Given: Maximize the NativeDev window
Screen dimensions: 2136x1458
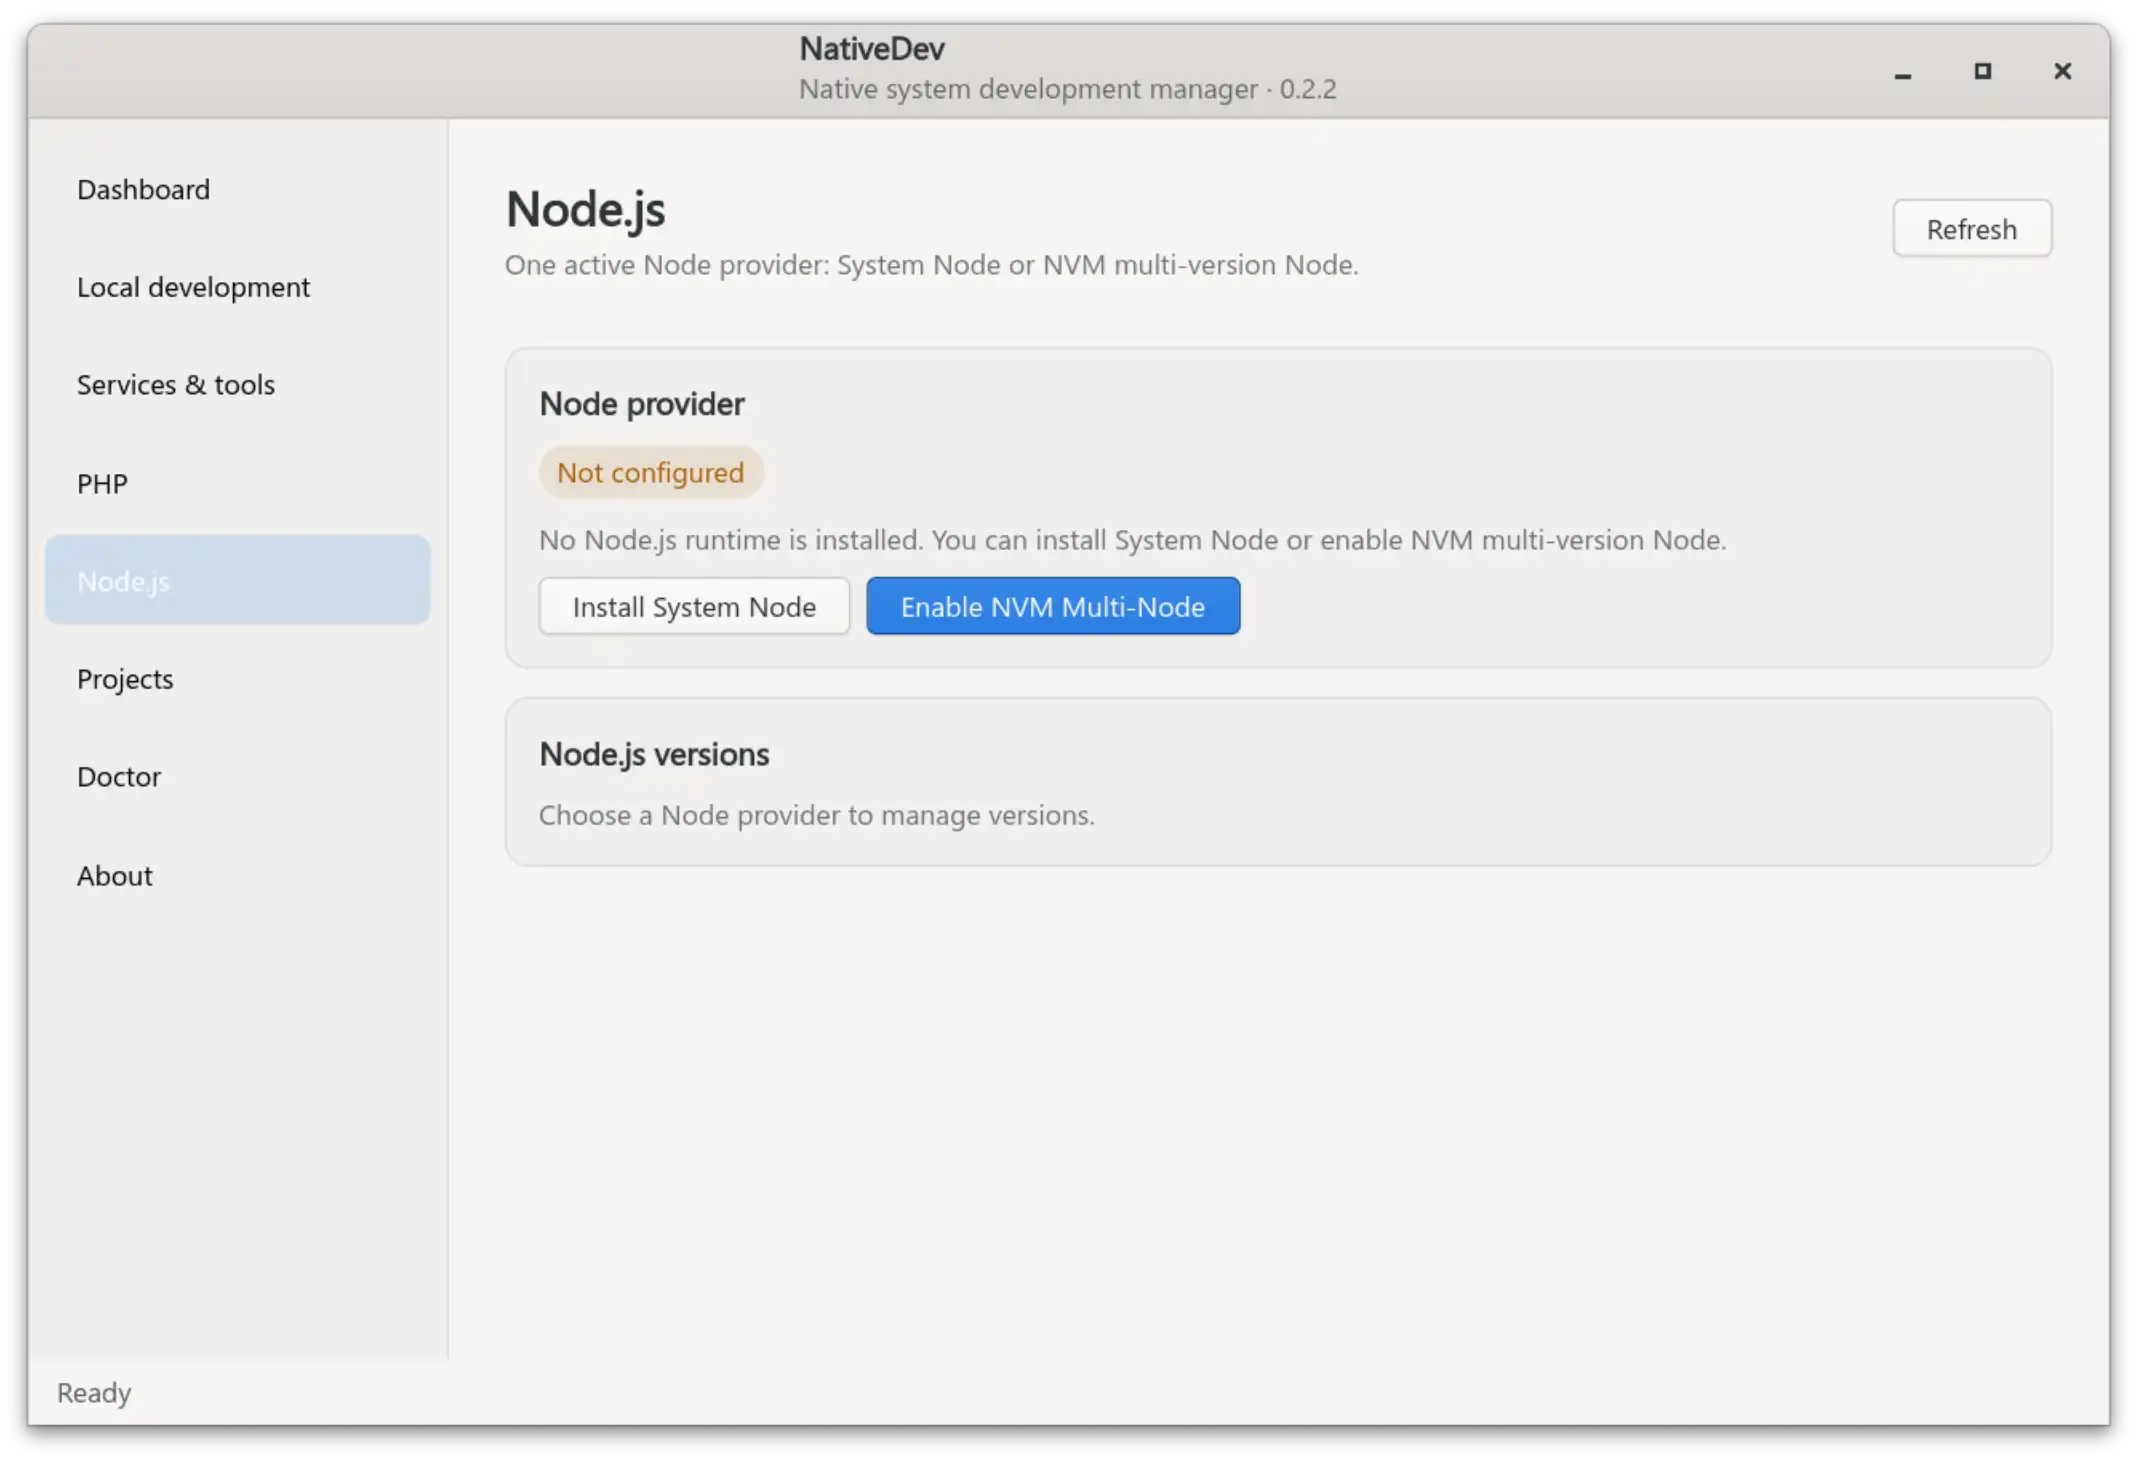Looking at the screenshot, I should click(1982, 71).
